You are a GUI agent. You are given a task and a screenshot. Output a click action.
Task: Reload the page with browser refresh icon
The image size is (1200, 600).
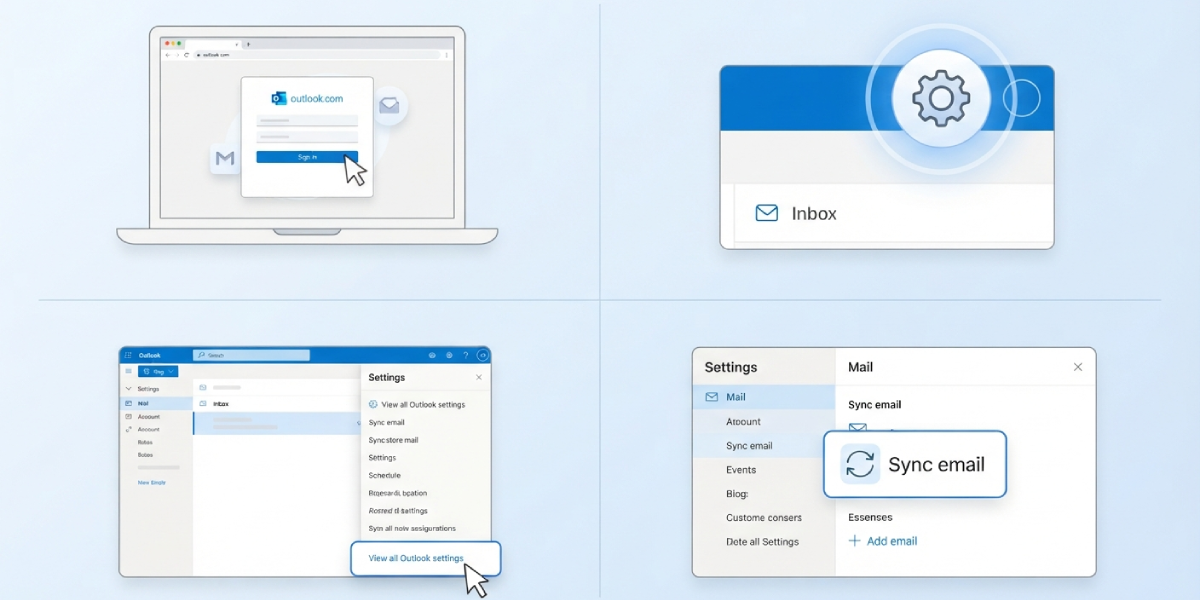pos(186,55)
